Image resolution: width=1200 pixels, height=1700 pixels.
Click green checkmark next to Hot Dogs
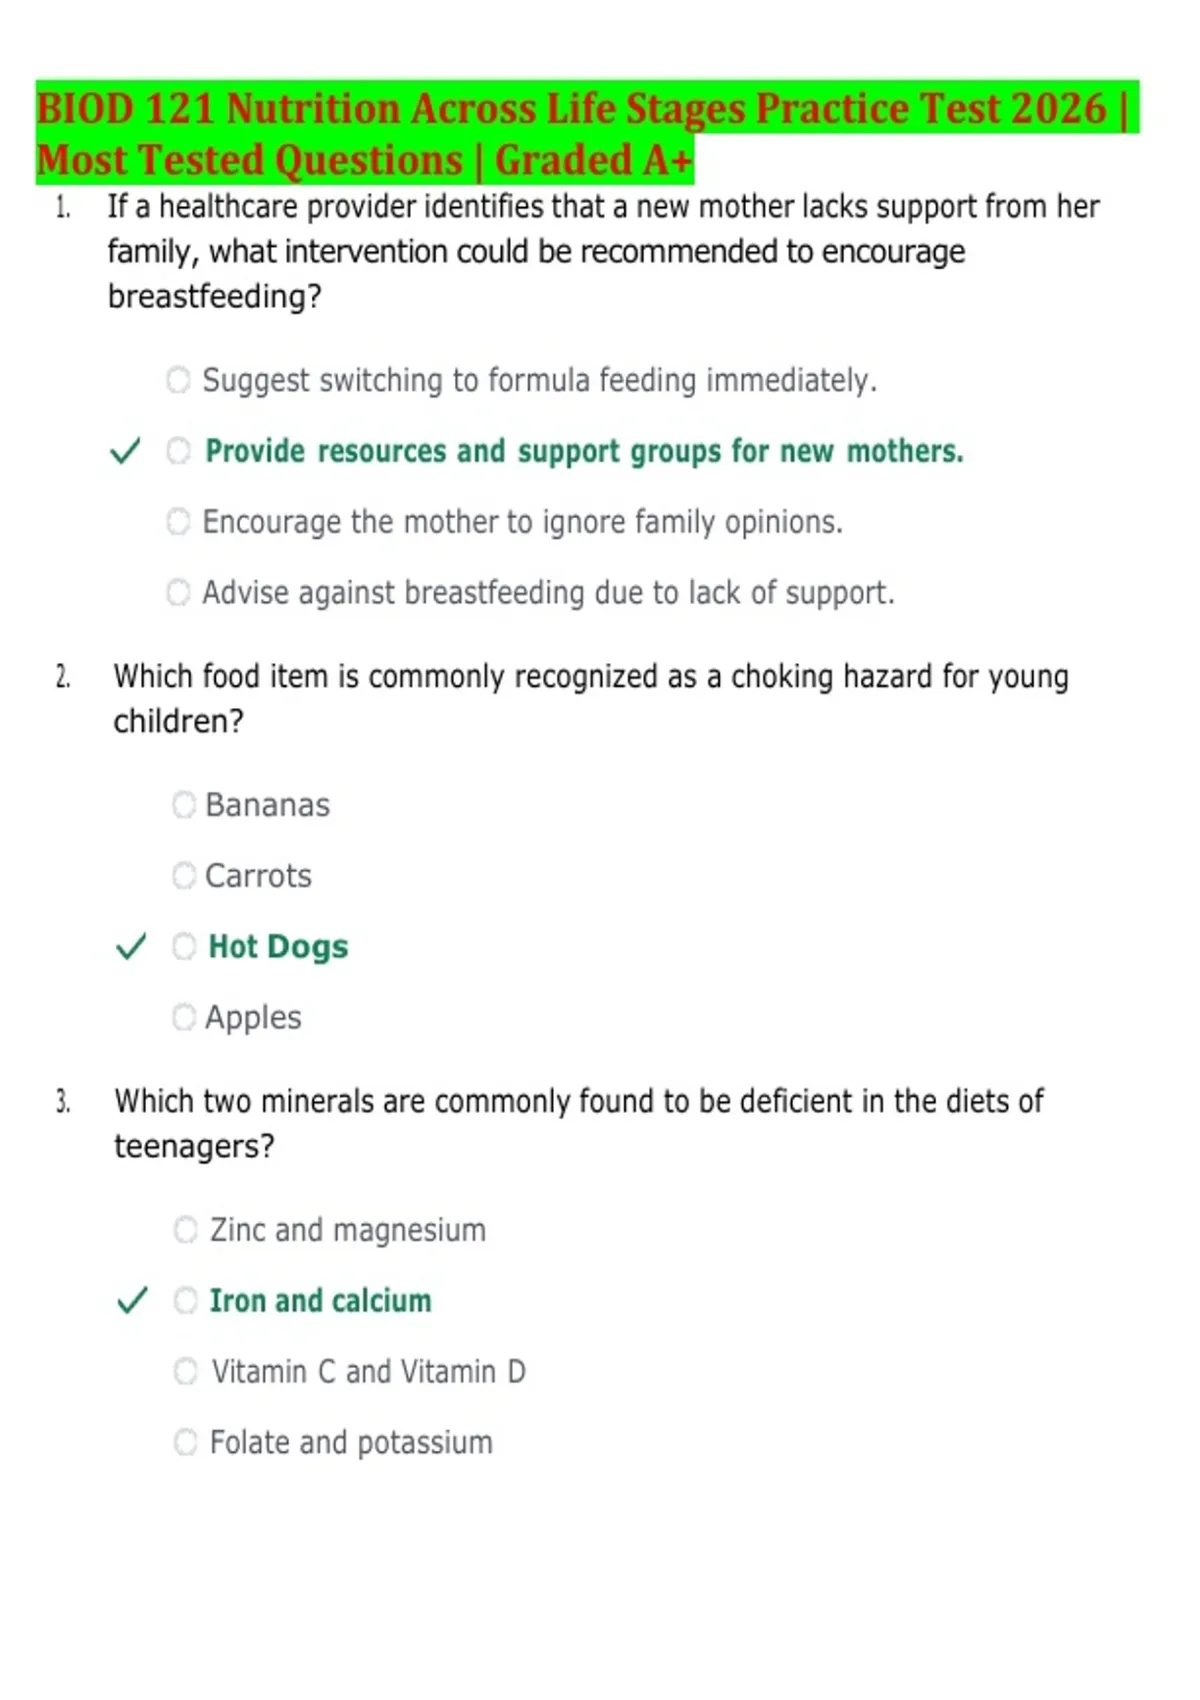point(131,946)
